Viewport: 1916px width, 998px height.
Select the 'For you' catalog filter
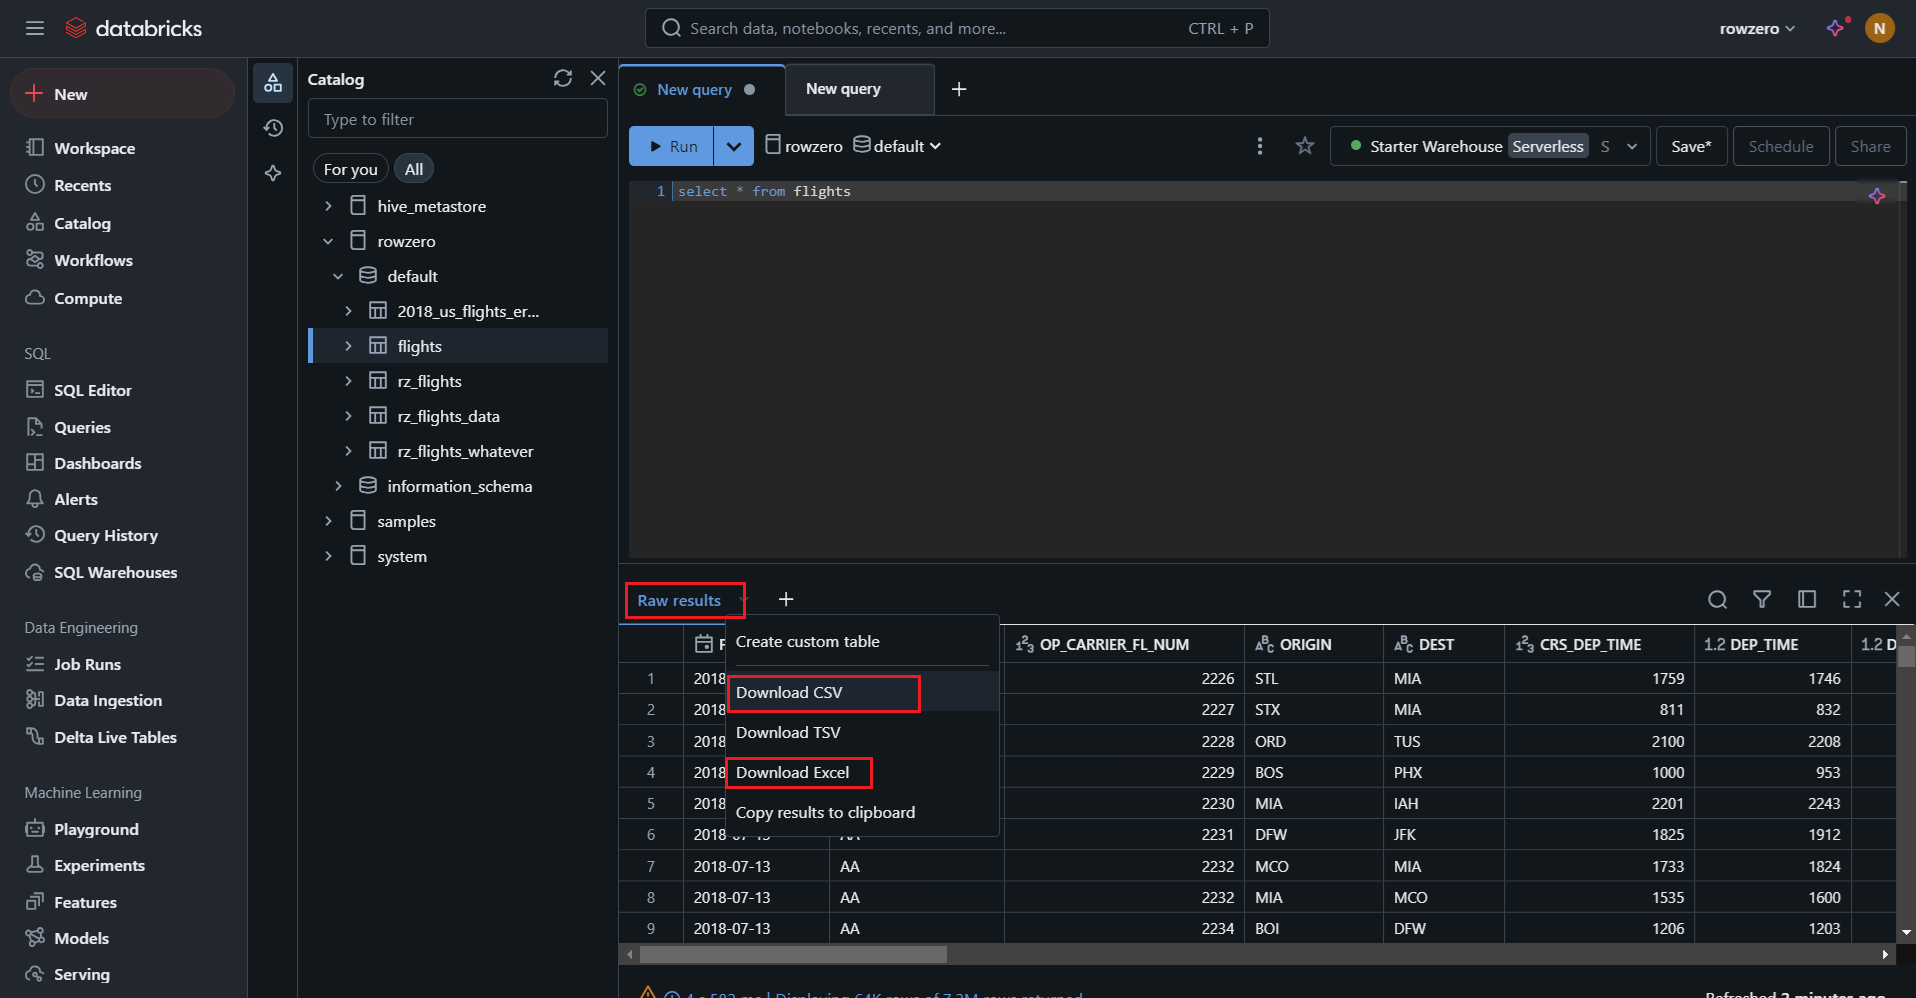point(350,169)
